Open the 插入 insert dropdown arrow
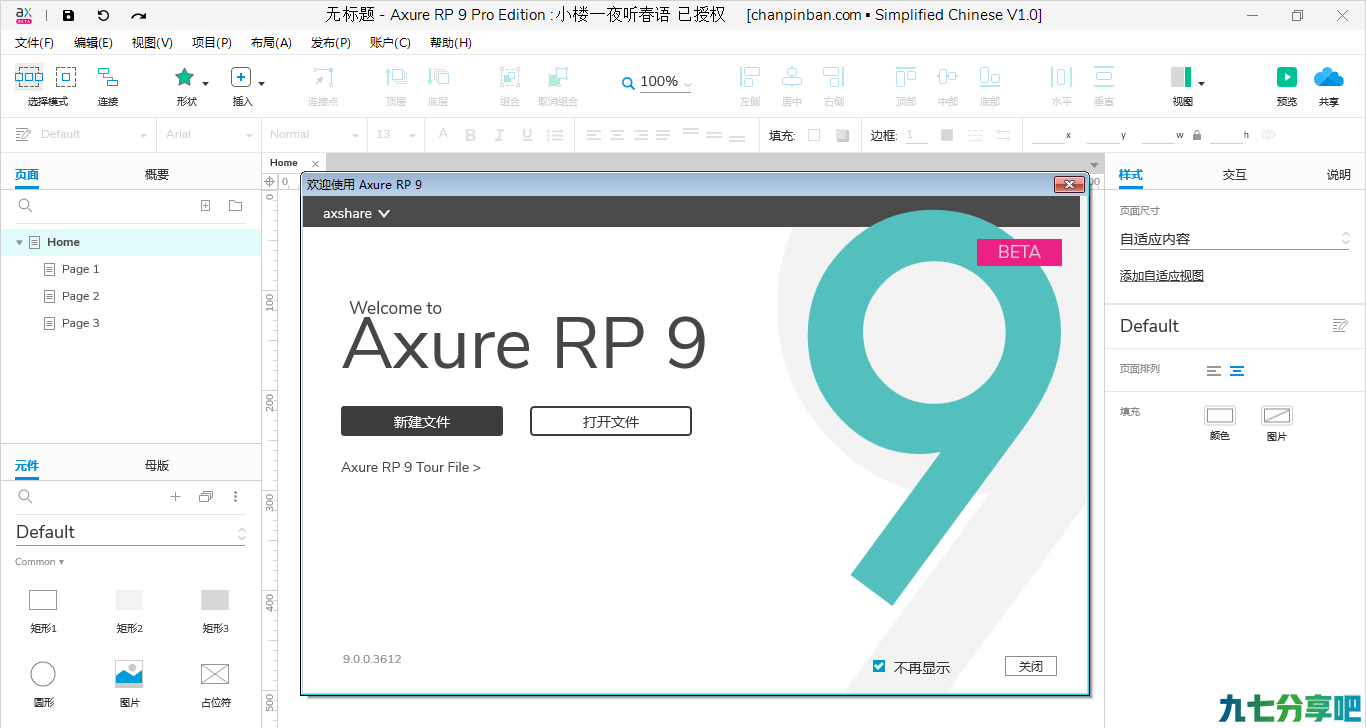This screenshot has height=728, width=1366. pyautogui.click(x=262, y=84)
